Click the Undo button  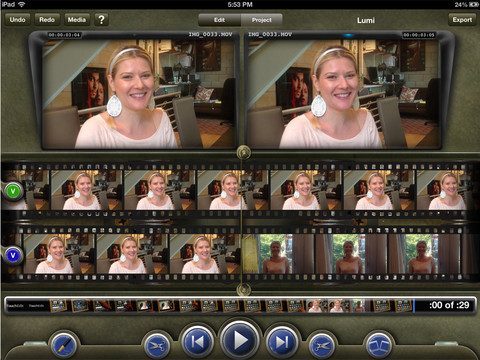pos(17,20)
